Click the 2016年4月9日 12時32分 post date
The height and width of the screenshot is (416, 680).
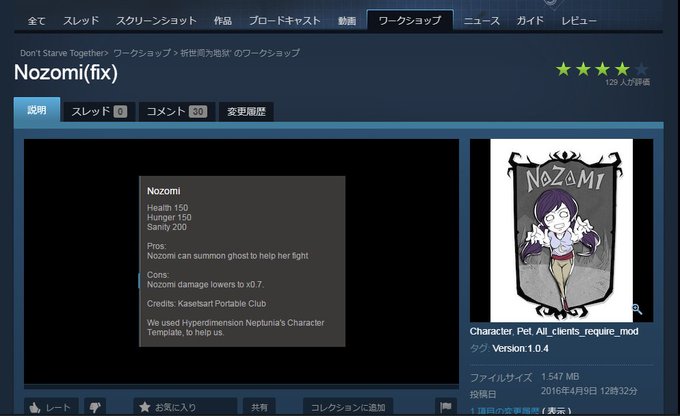(589, 391)
